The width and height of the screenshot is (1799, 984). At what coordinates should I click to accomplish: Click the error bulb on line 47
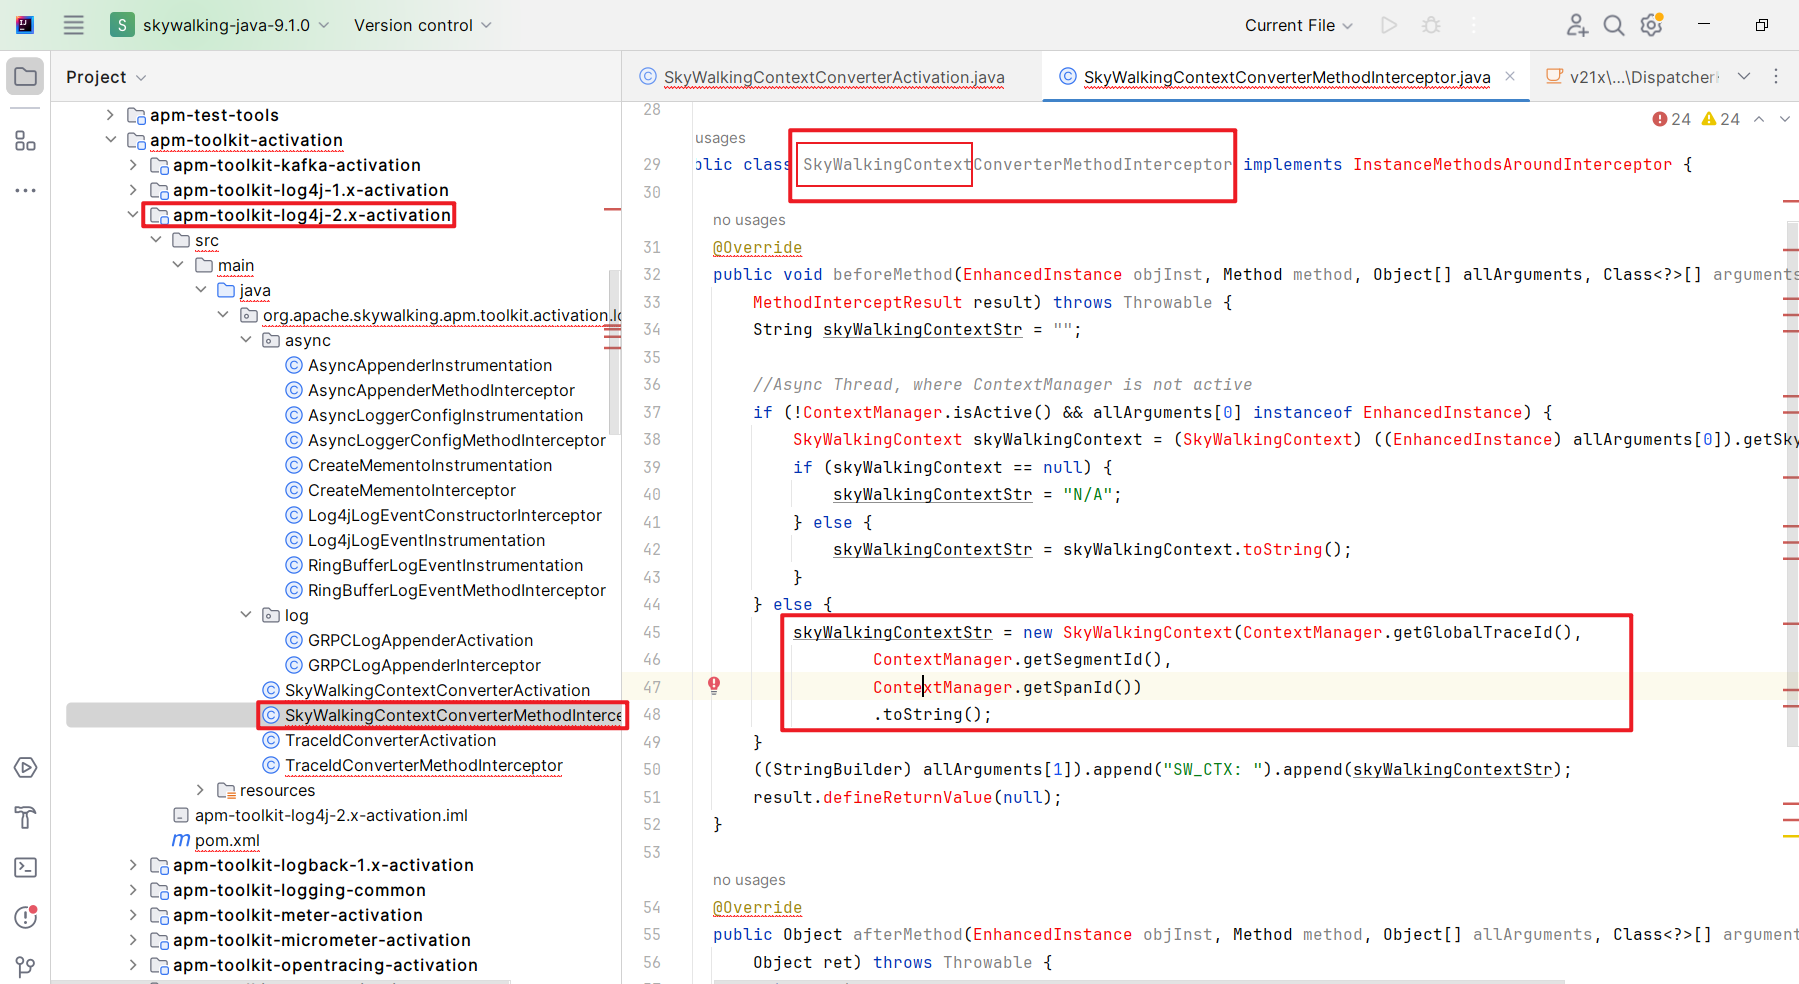tap(714, 685)
